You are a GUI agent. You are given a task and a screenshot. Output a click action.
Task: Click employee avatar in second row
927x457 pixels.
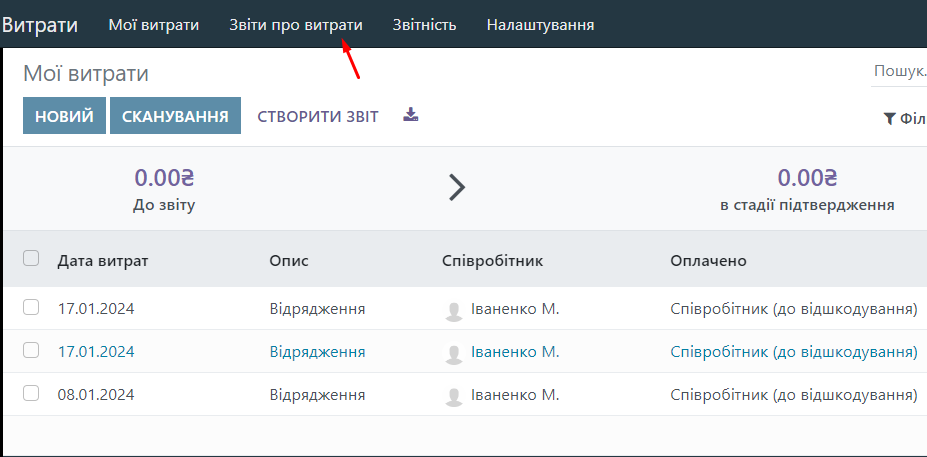(453, 353)
